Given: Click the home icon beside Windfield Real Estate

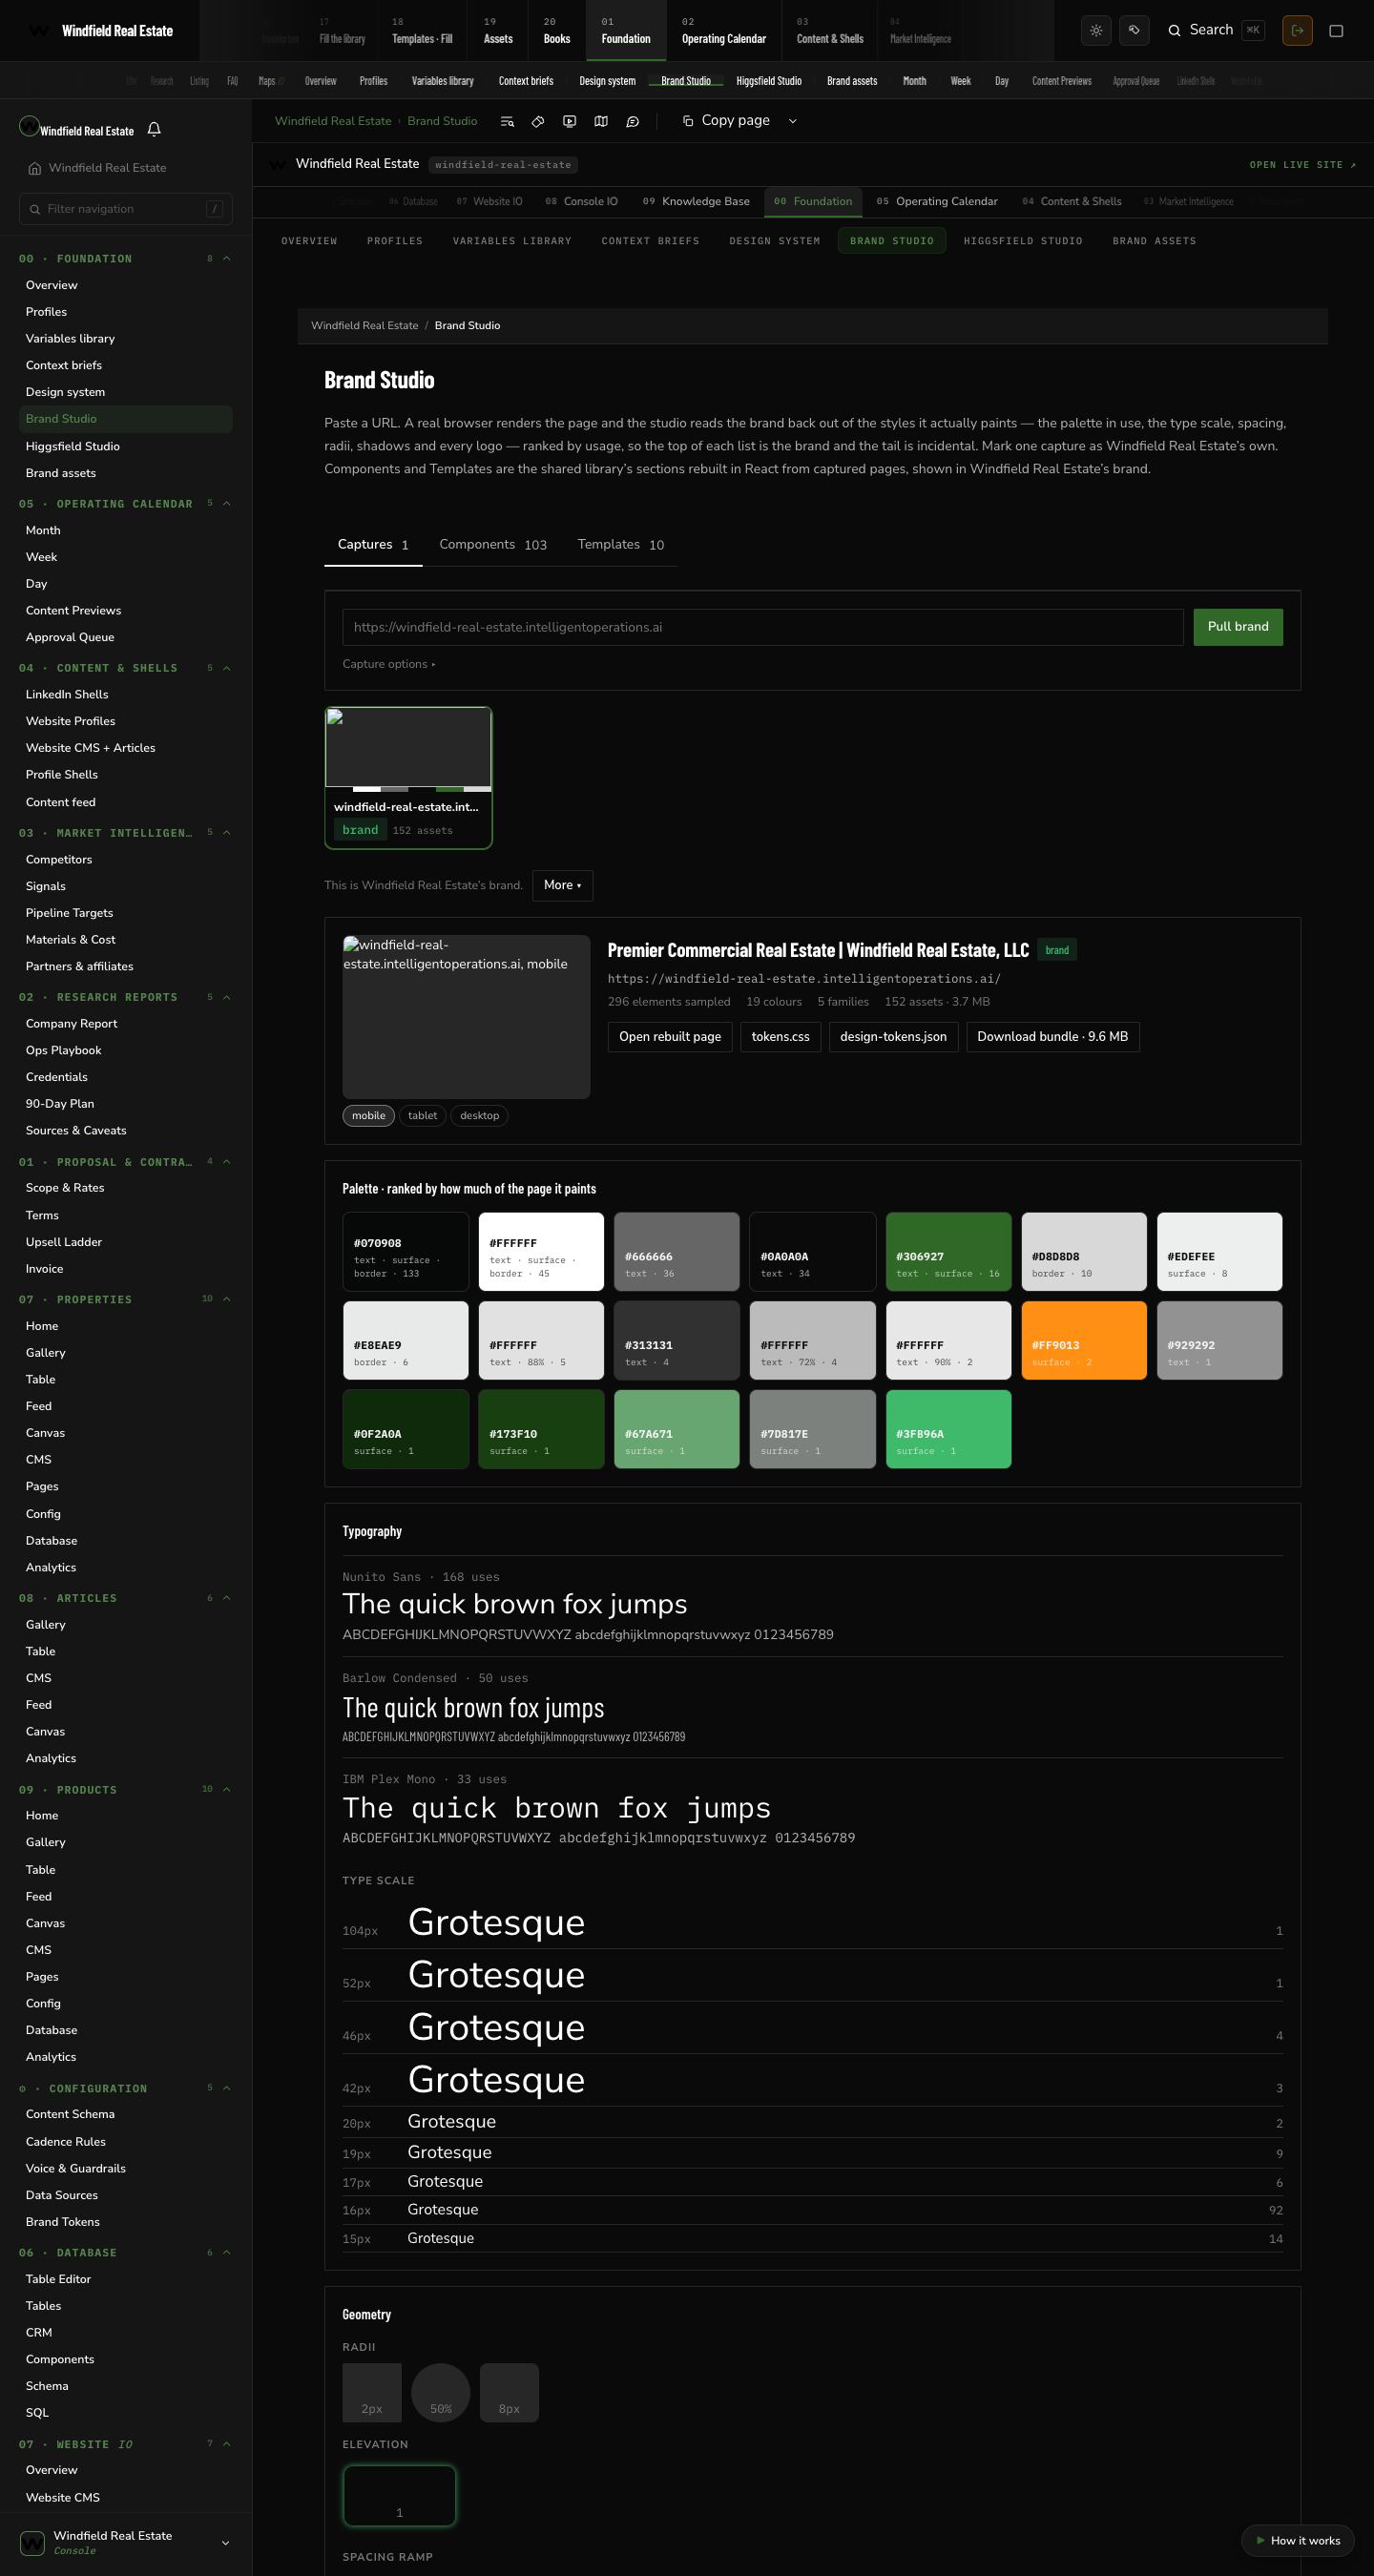Looking at the screenshot, I should tap(35, 168).
